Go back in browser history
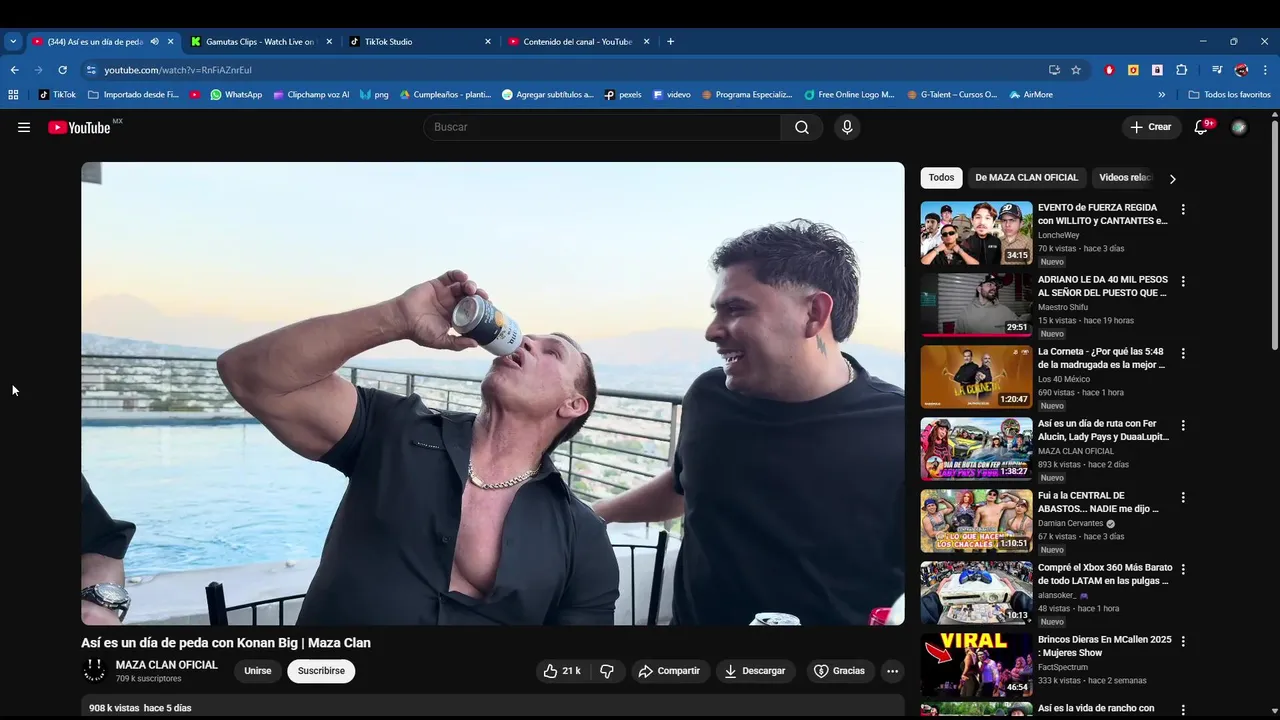The image size is (1280, 720). pyautogui.click(x=14, y=70)
